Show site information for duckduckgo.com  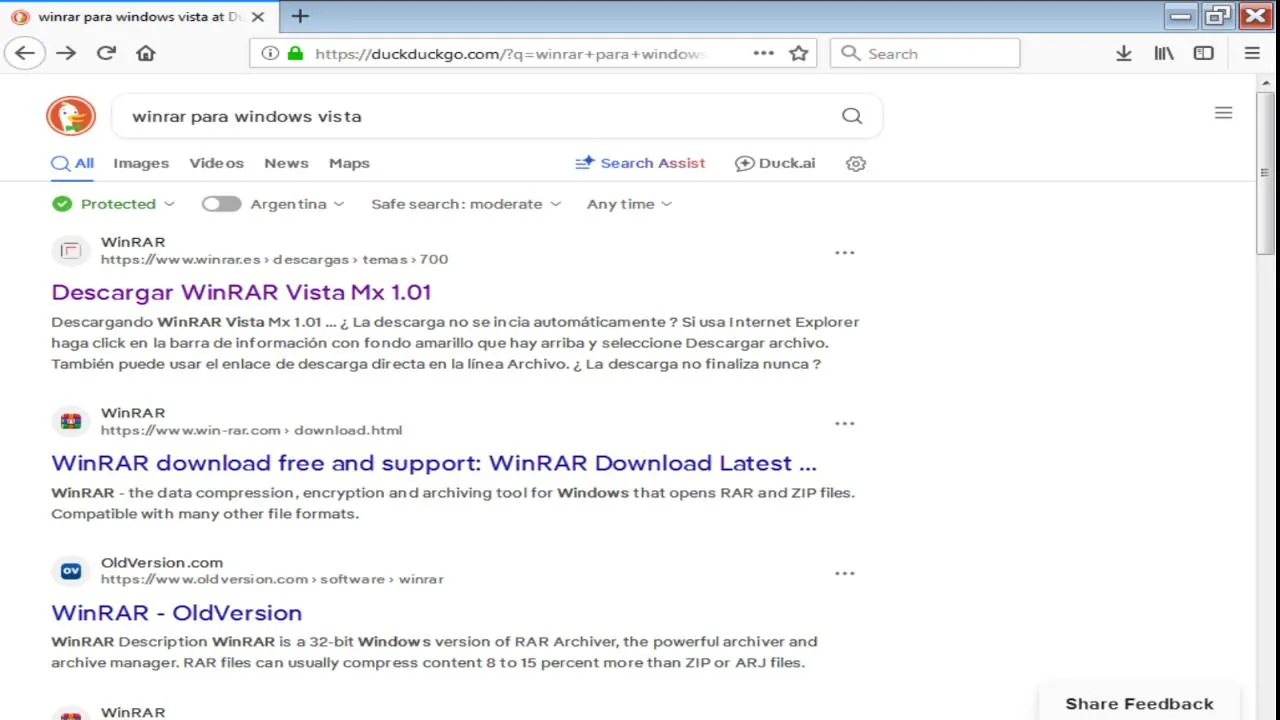270,54
